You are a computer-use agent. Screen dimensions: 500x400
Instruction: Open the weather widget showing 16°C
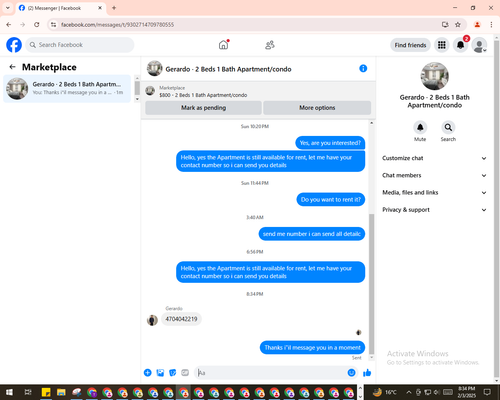pyautogui.click(x=385, y=392)
